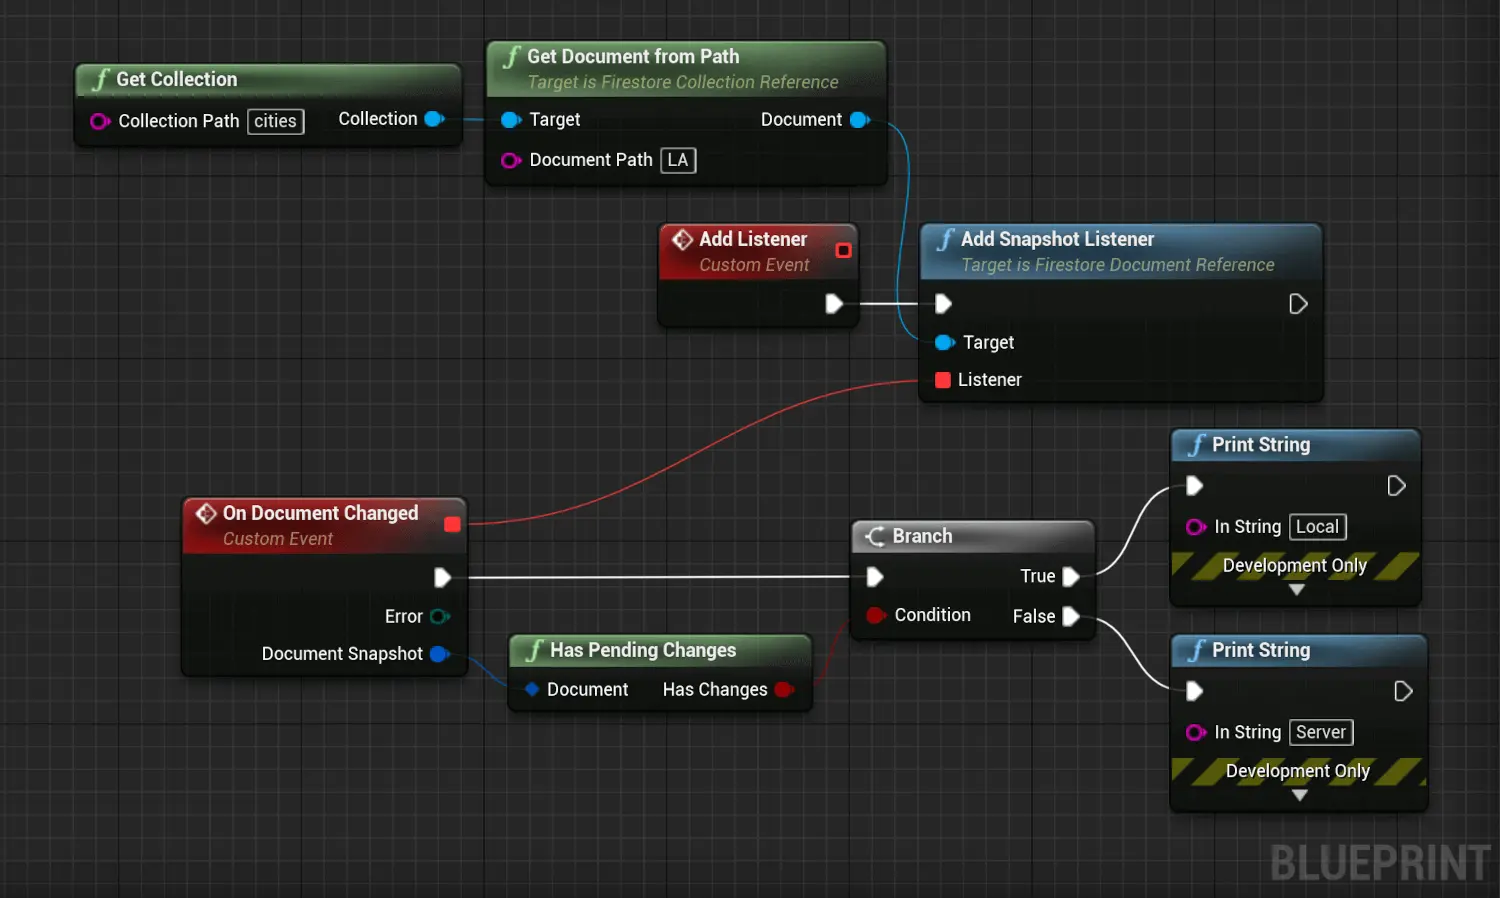The width and height of the screenshot is (1500, 898).
Task: Click execution output pin on 'Local' Print String
Action: pyautogui.click(x=1397, y=485)
